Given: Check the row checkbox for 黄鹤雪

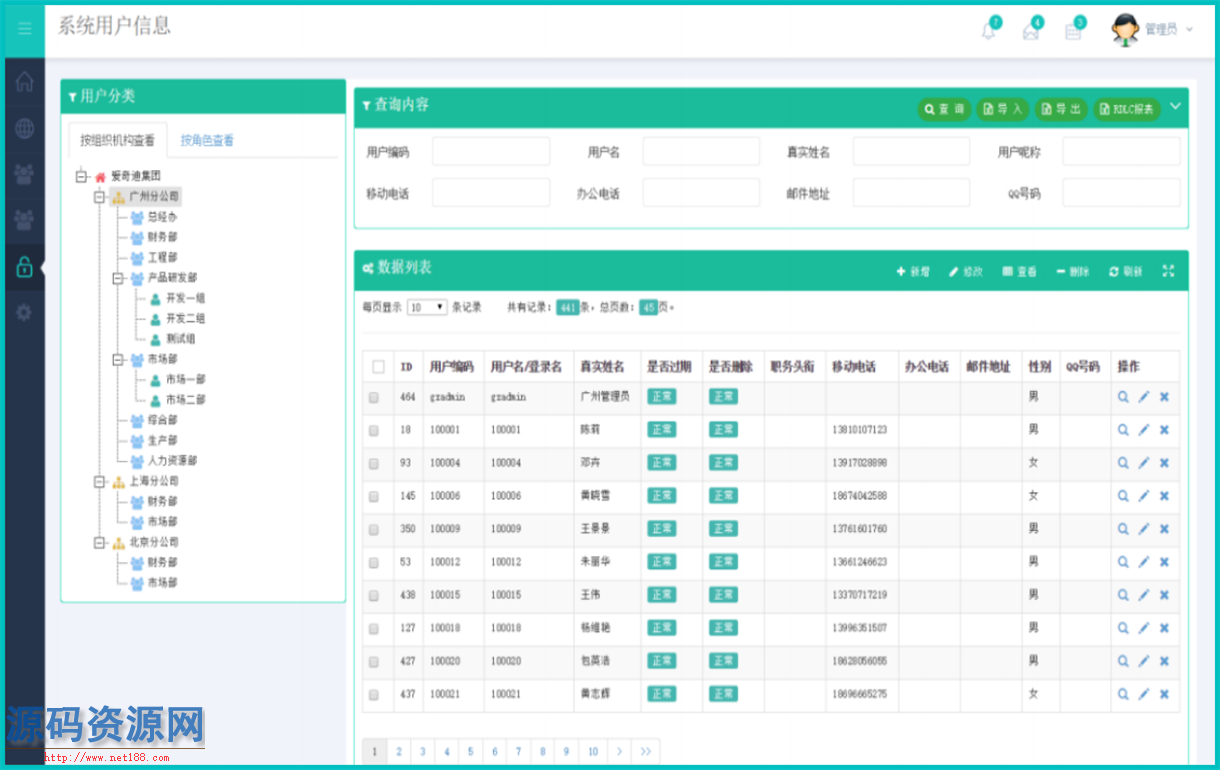Looking at the screenshot, I should tap(374, 496).
